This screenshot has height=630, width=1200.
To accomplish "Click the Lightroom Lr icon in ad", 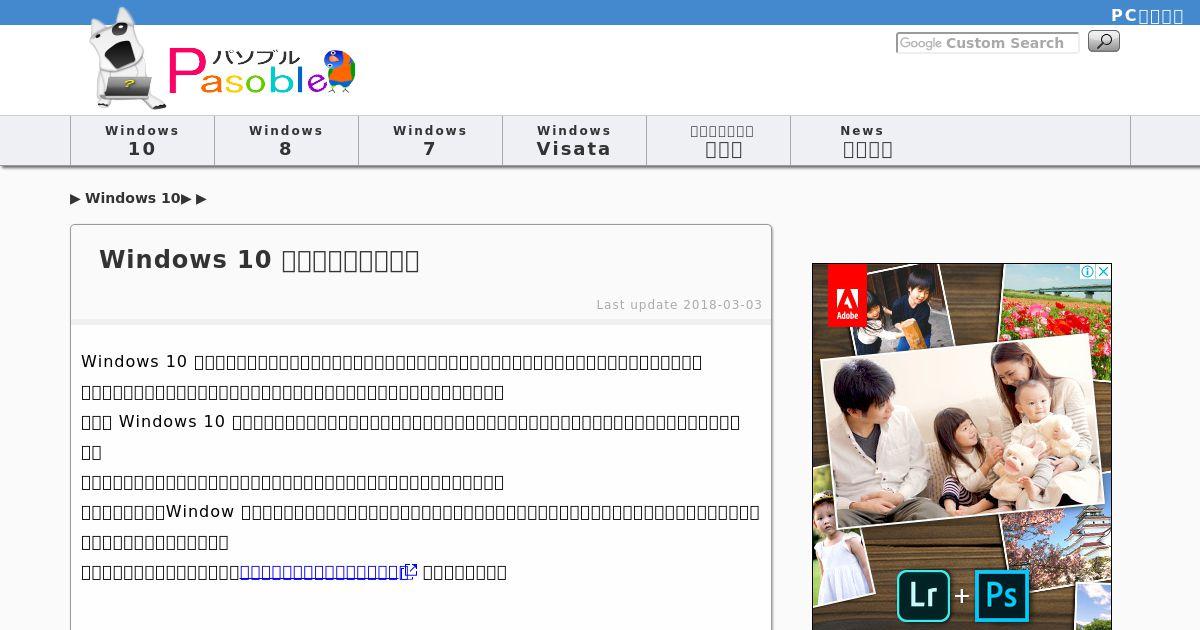I will pos(923,596).
